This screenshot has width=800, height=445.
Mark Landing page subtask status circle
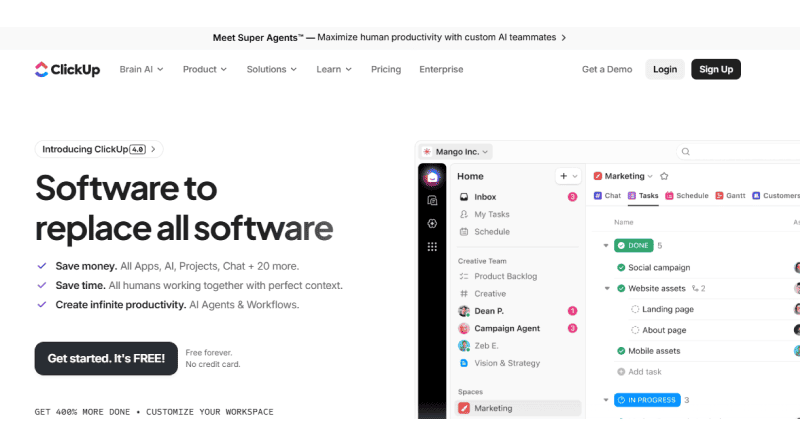[x=635, y=309]
